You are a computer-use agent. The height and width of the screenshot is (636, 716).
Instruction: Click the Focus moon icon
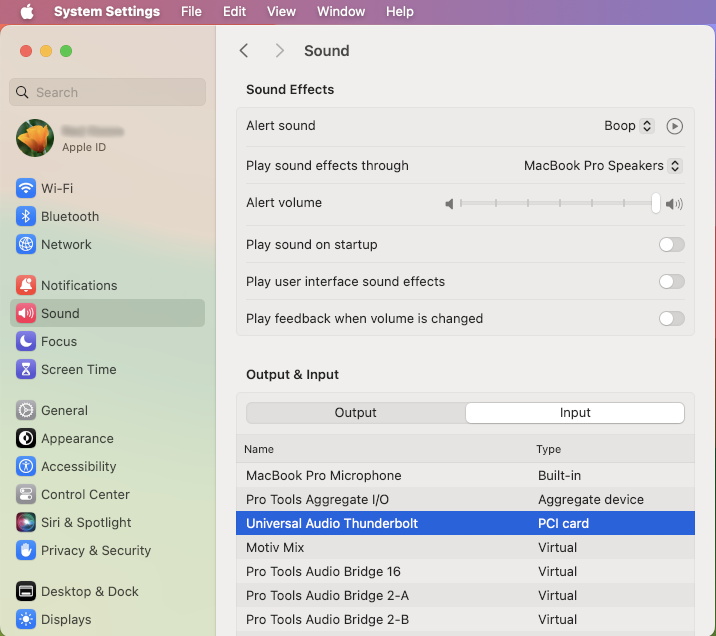click(x=26, y=341)
